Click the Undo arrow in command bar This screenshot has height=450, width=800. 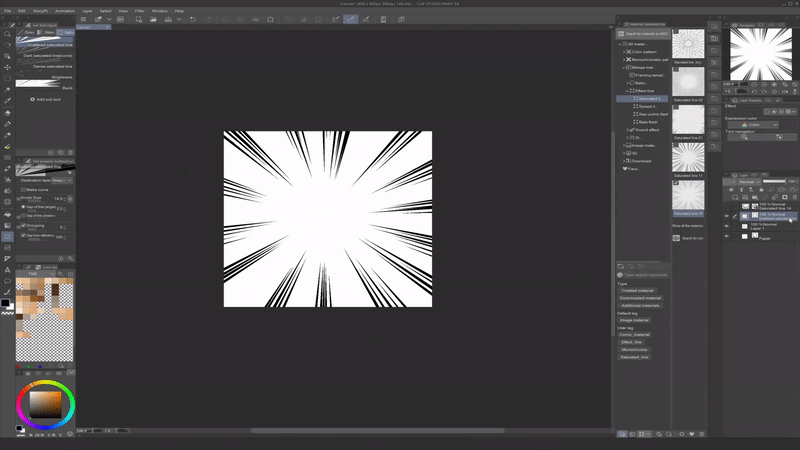(x=192, y=19)
